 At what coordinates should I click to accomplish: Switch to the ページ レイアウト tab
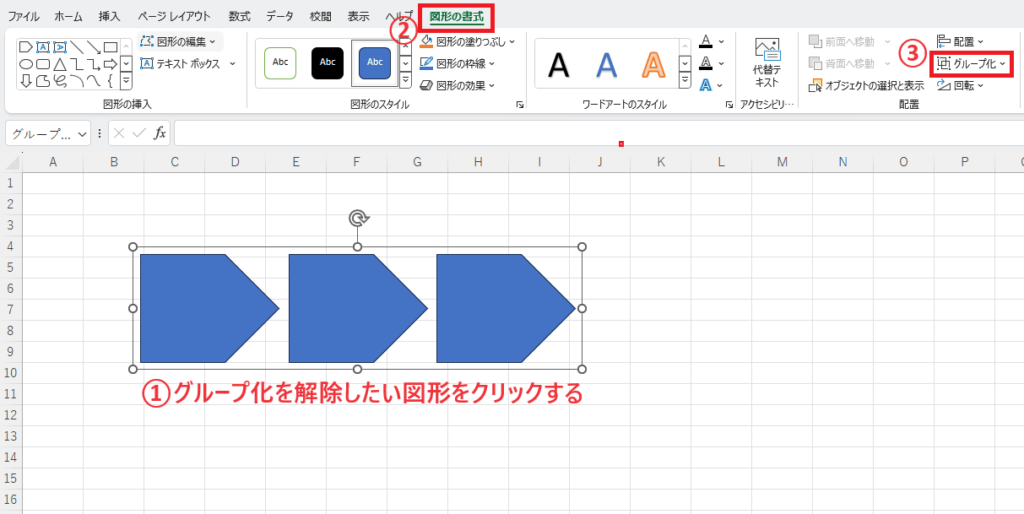(174, 16)
